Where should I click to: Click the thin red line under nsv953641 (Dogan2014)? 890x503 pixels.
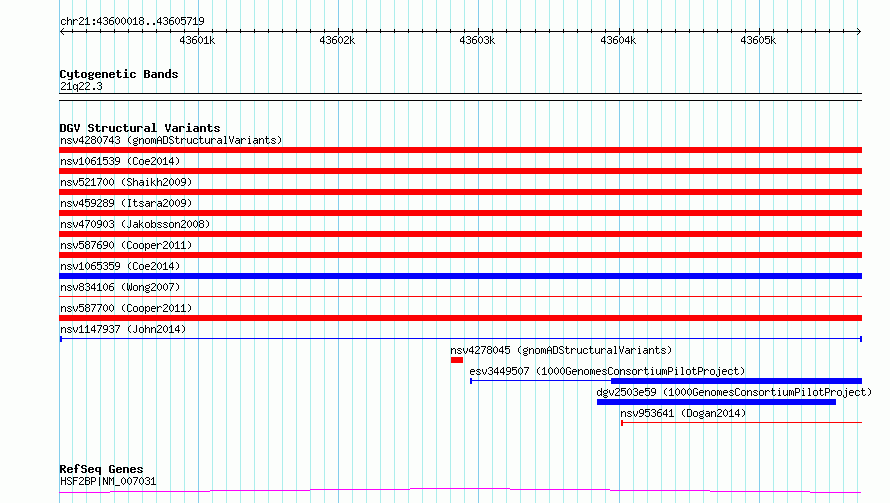(x=741, y=422)
